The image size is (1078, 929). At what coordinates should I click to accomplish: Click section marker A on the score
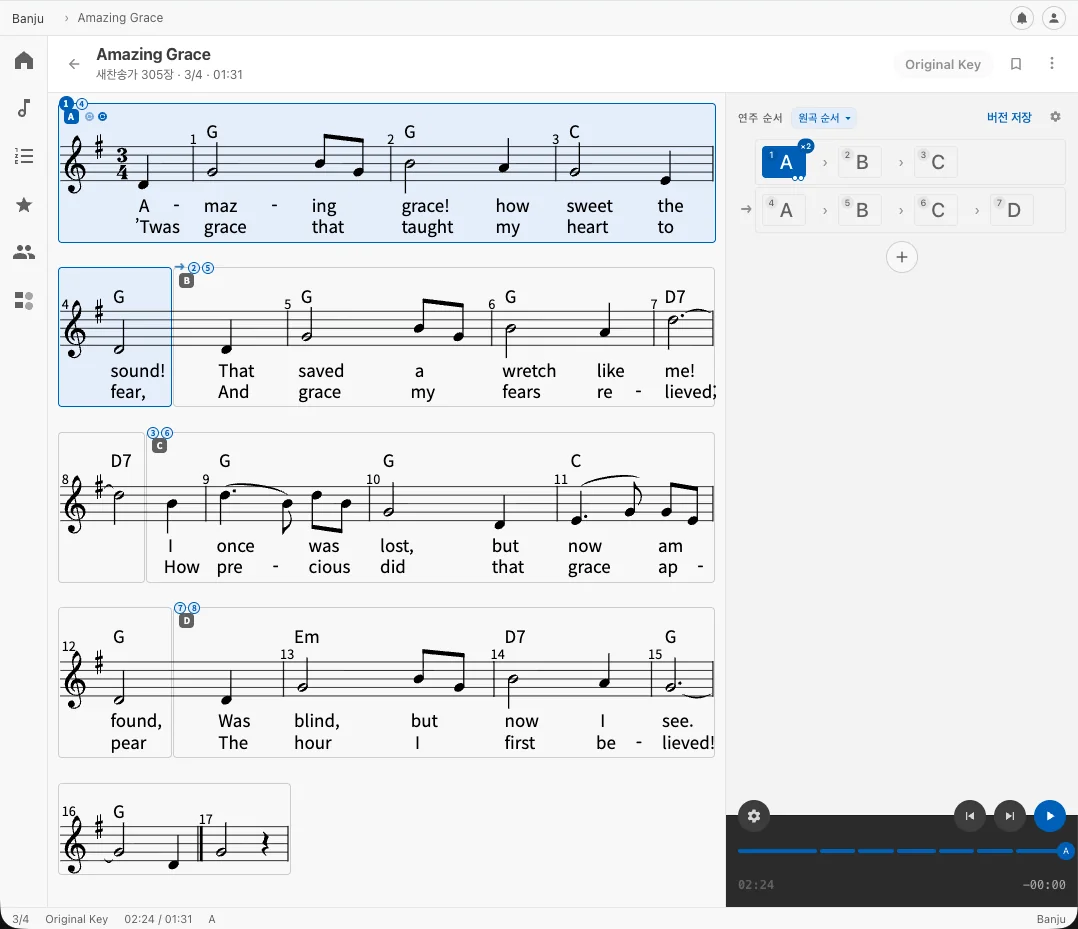click(x=71, y=117)
